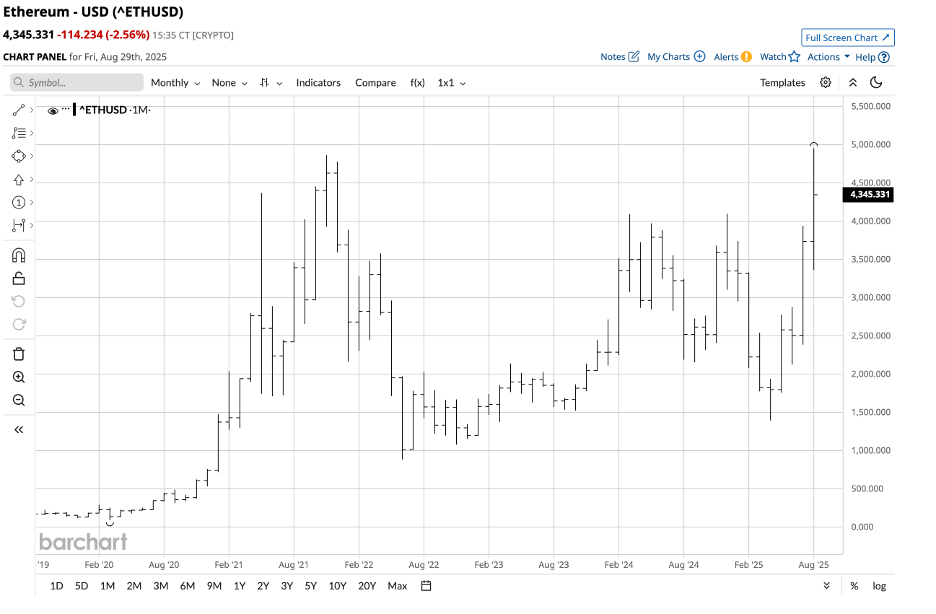Collapse the toolbar with double up arrows

point(853,82)
